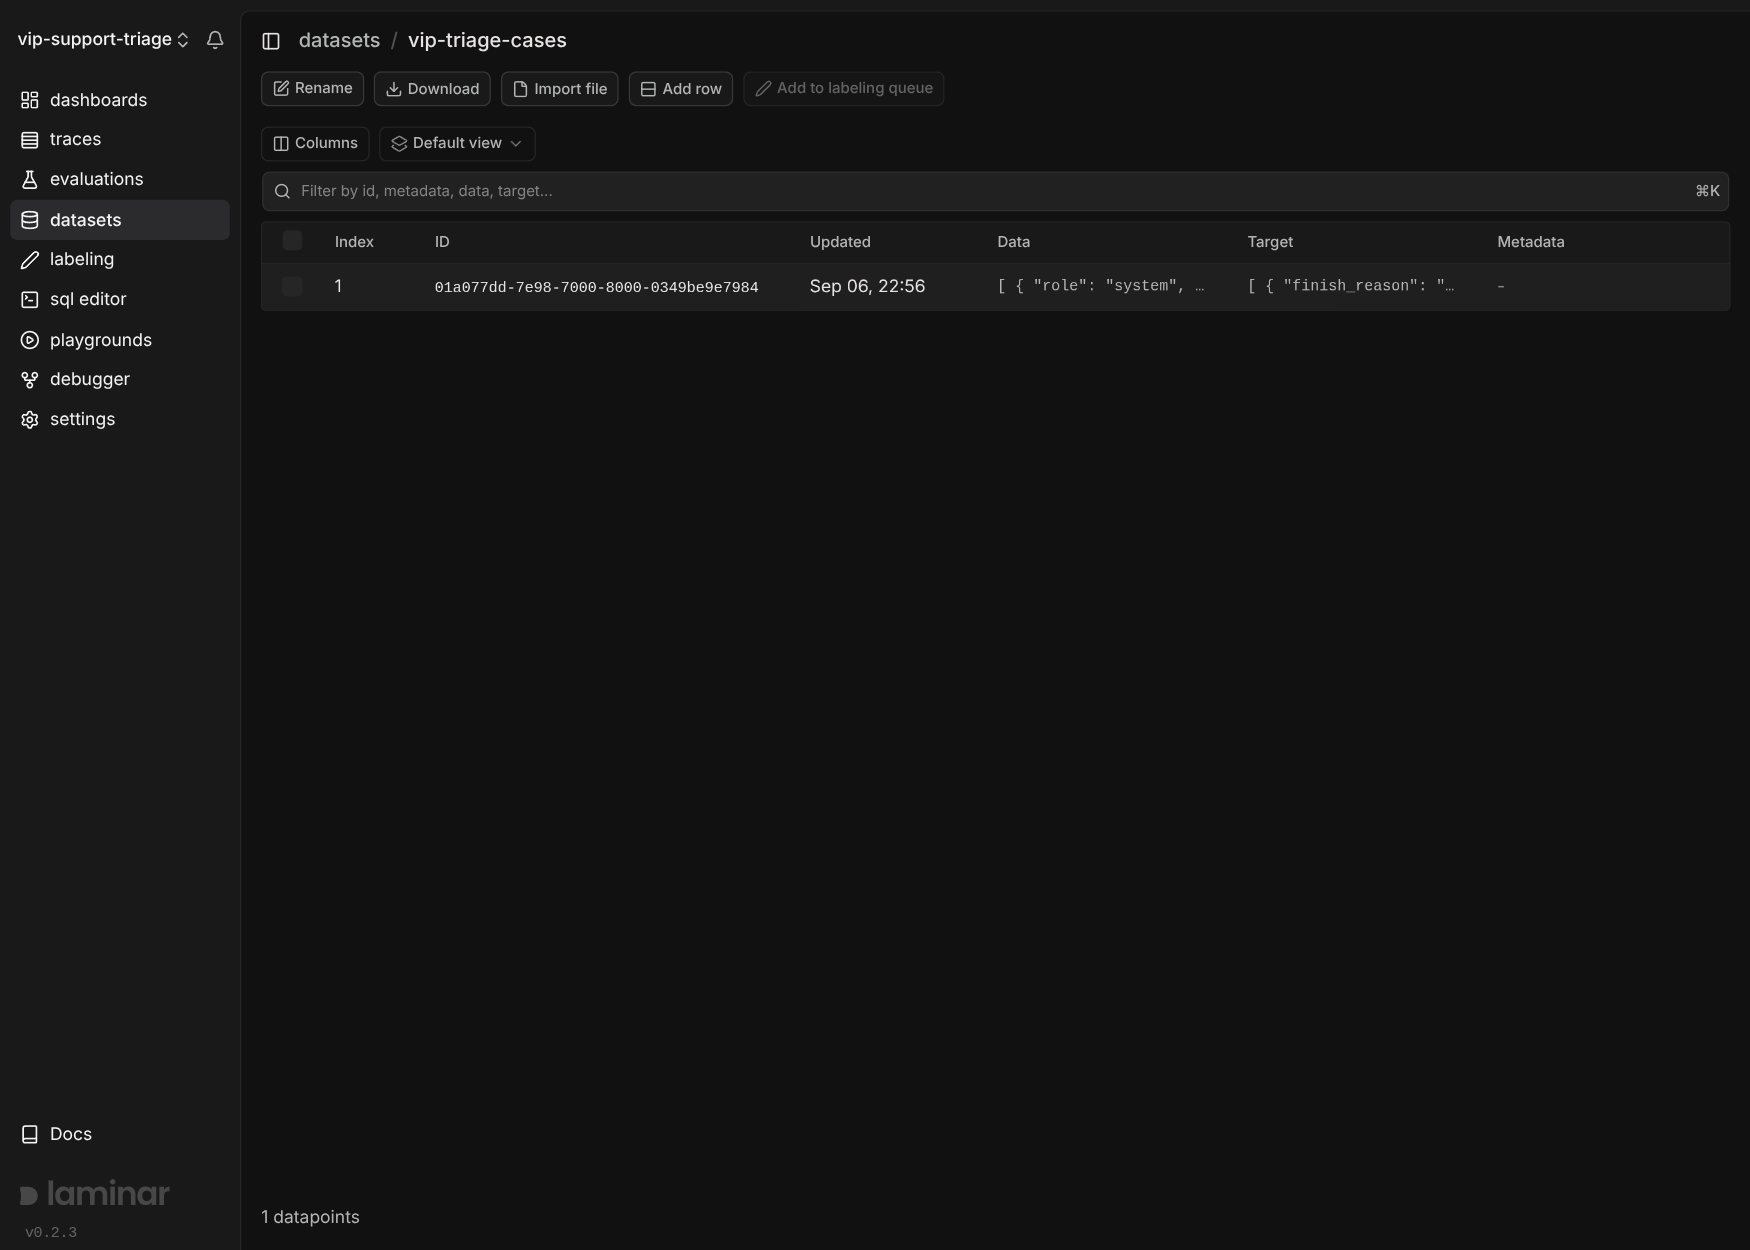Add a new row
The image size is (1750, 1250).
681,88
